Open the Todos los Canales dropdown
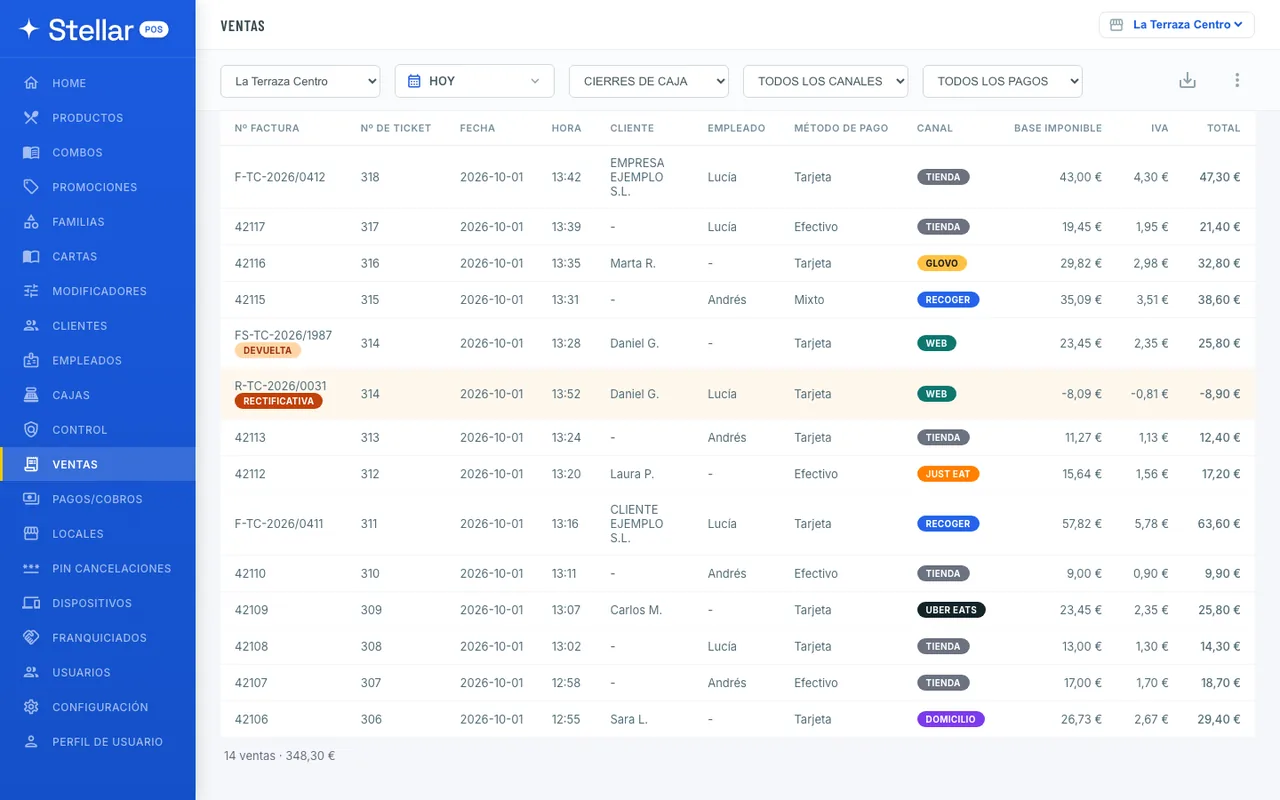Image resolution: width=1280 pixels, height=800 pixels. point(825,81)
